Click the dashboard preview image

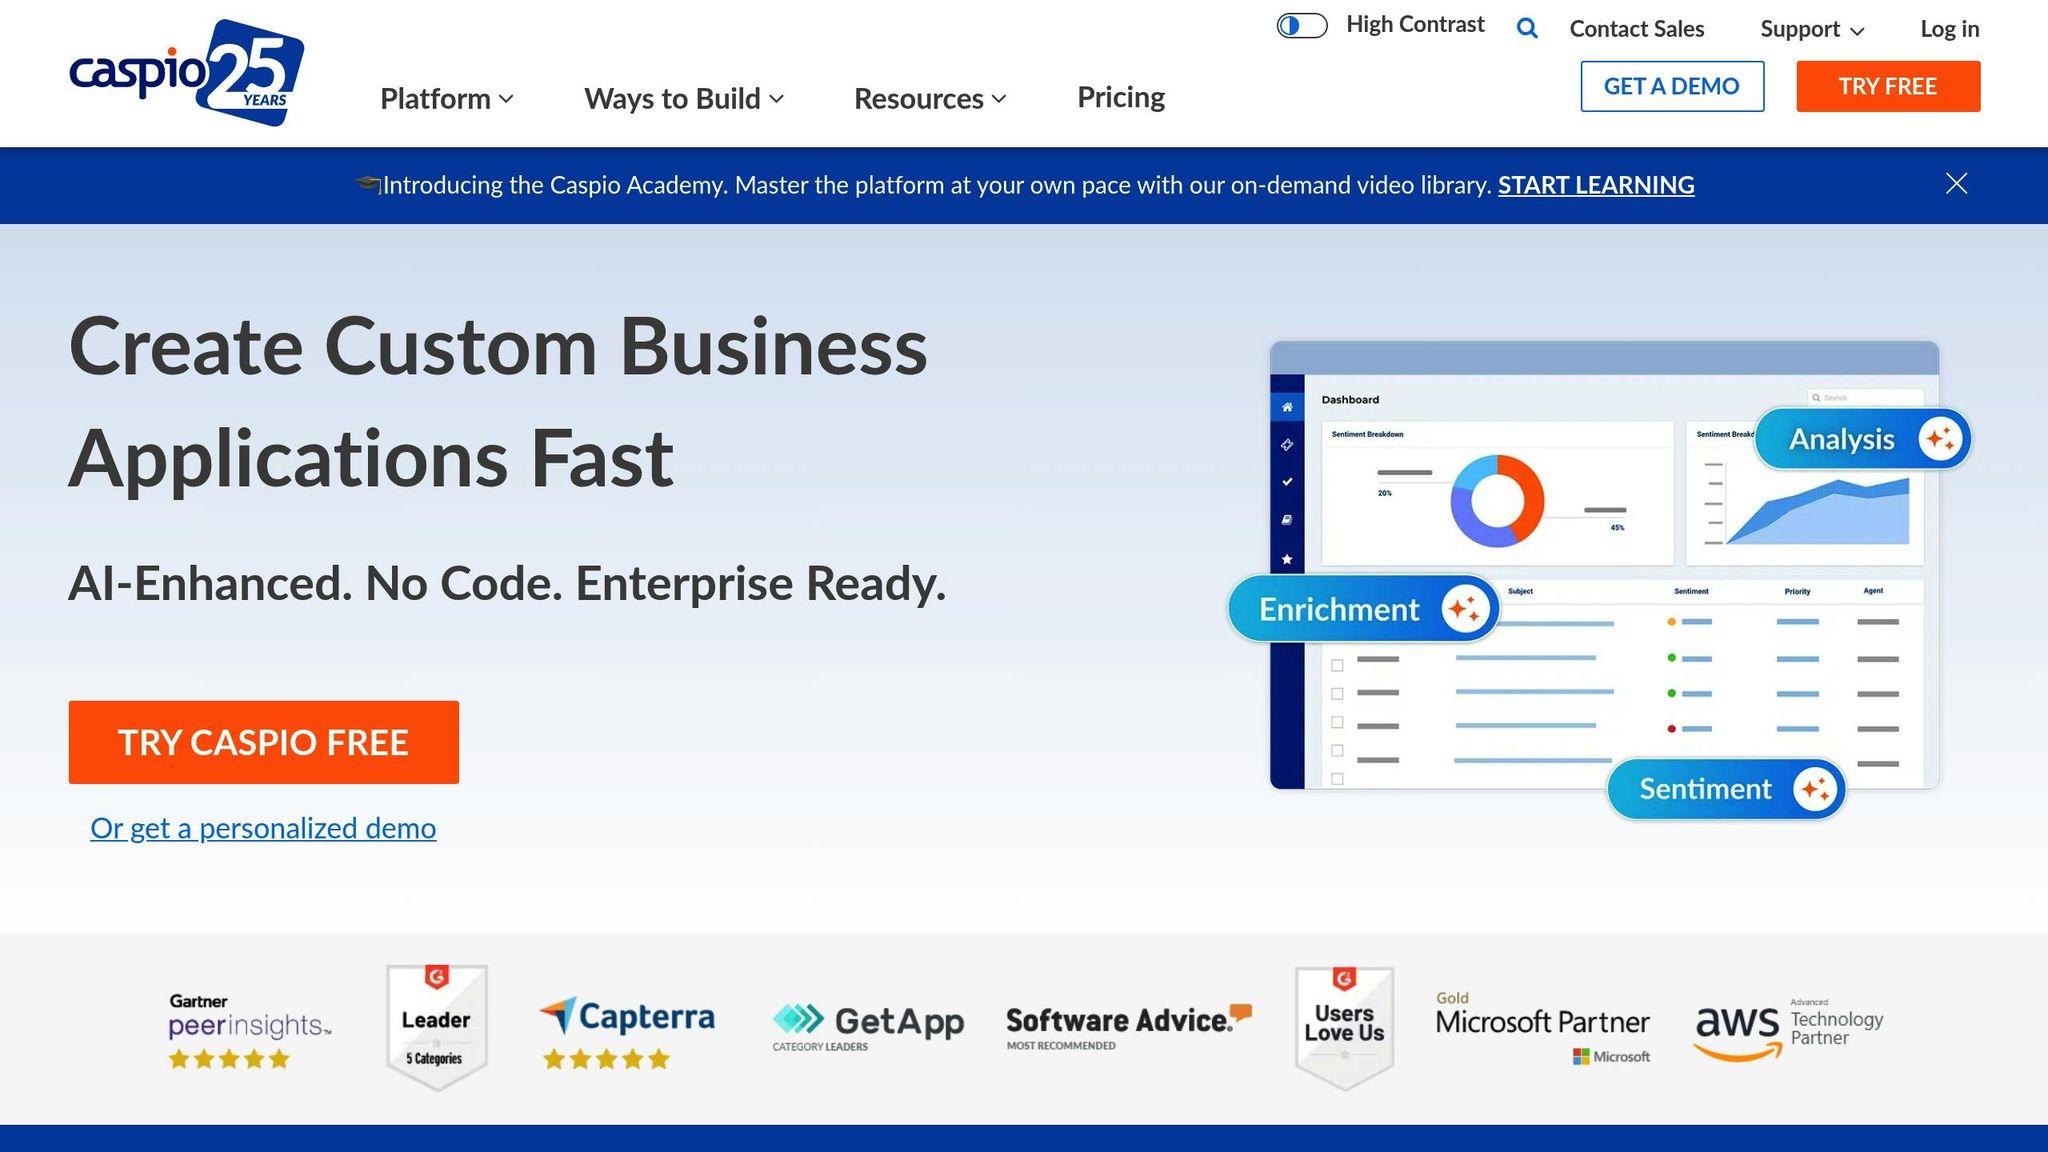click(1603, 566)
